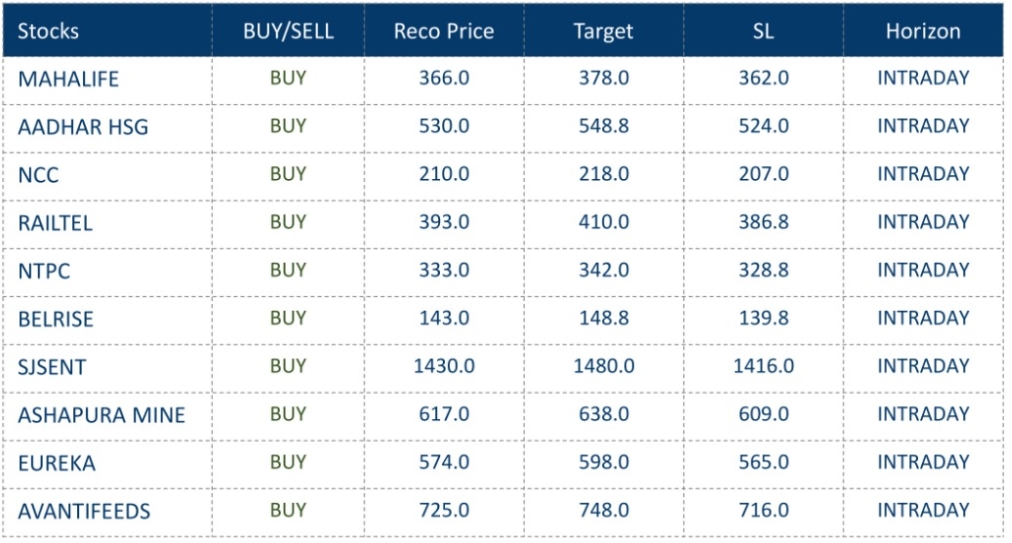Select ASHAPURA MINE stock name
This screenshot has height=543, width=1012.
point(101,415)
